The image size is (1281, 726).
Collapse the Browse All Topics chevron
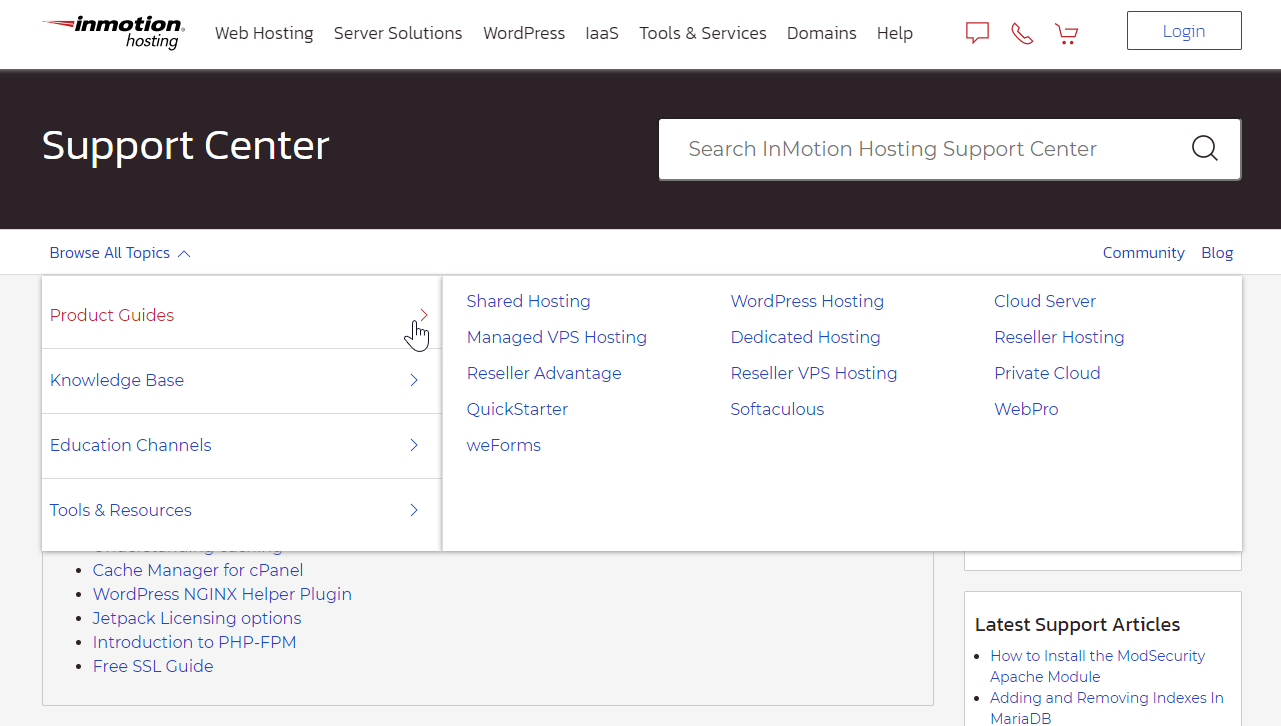click(x=184, y=253)
